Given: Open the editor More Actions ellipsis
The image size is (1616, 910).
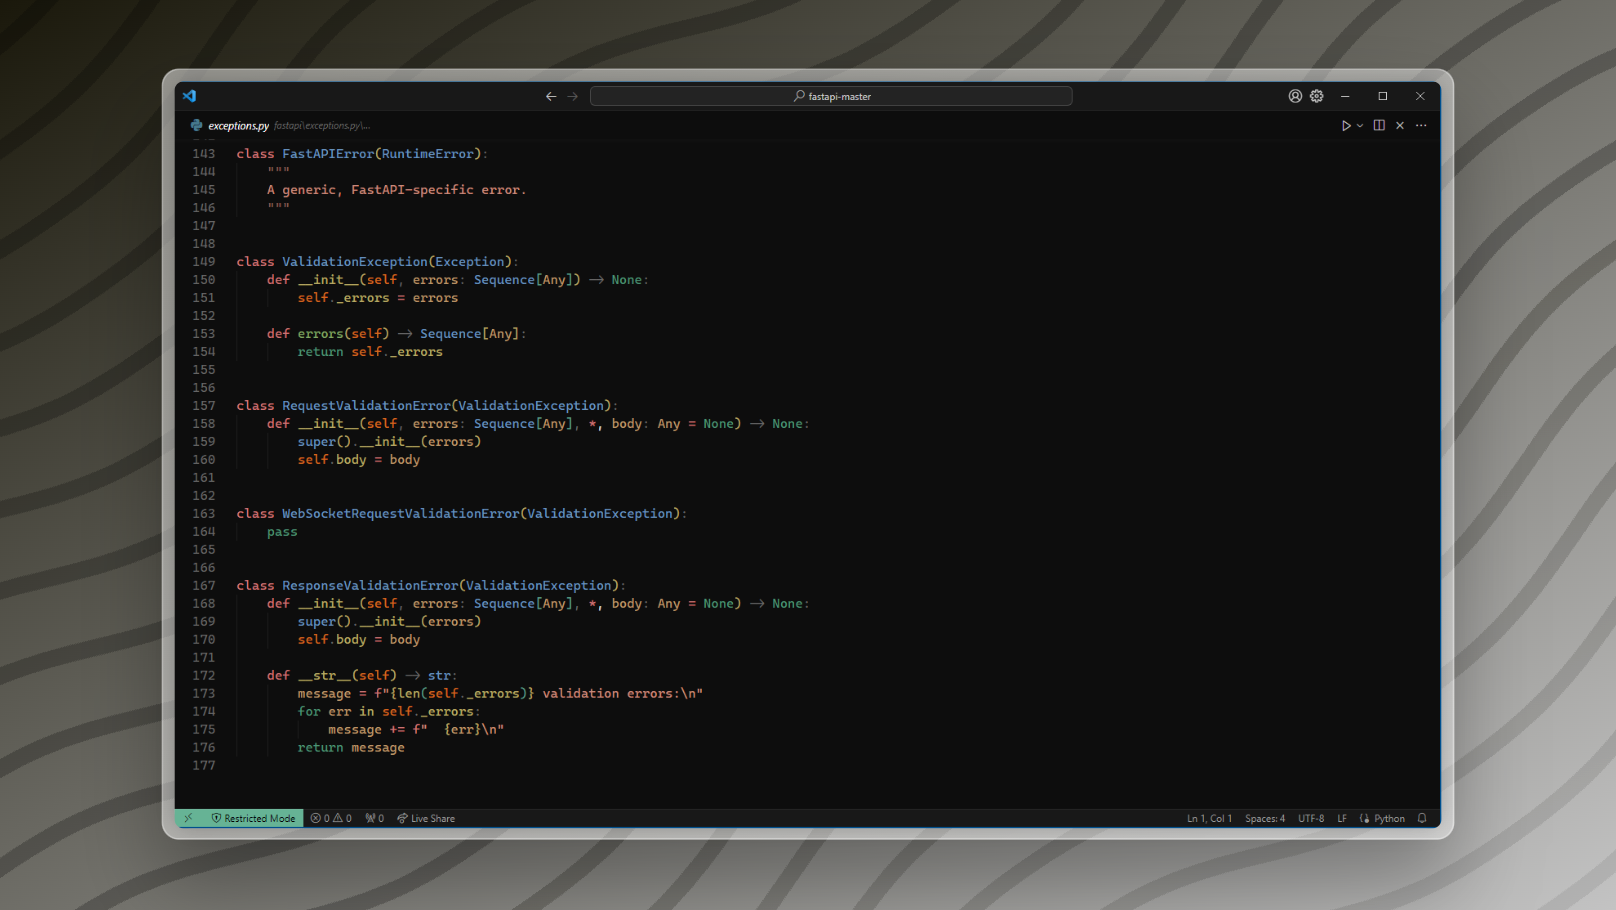Looking at the screenshot, I should [x=1421, y=125].
